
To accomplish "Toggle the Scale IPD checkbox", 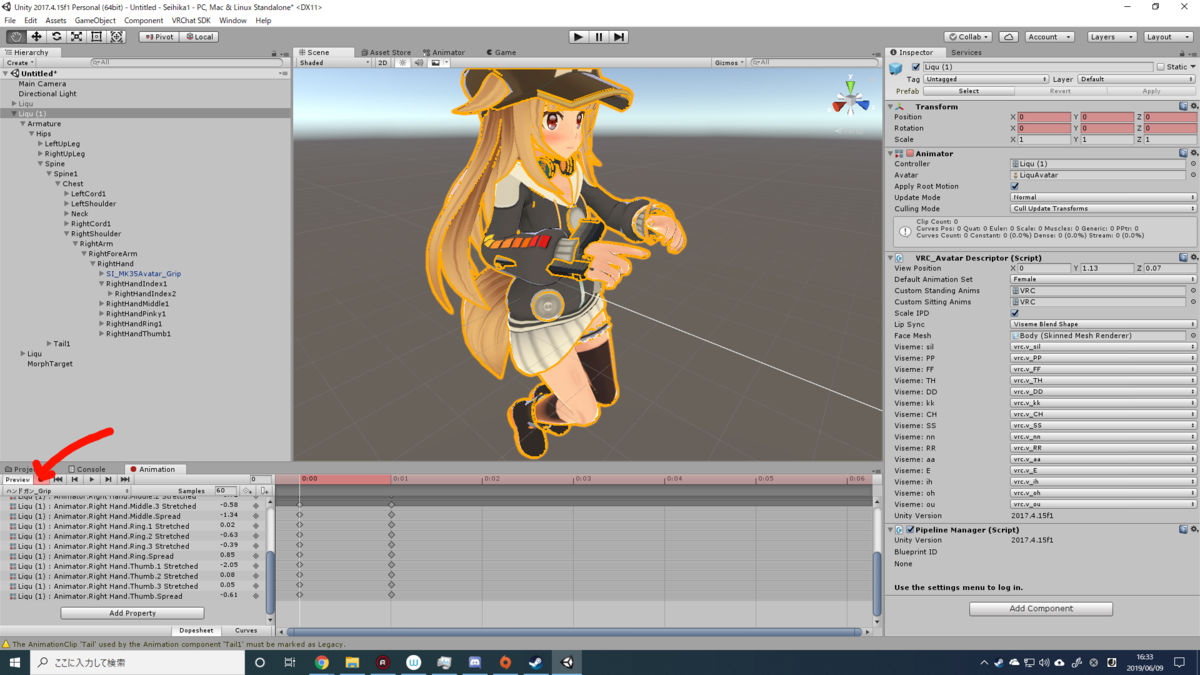I will 1015,313.
